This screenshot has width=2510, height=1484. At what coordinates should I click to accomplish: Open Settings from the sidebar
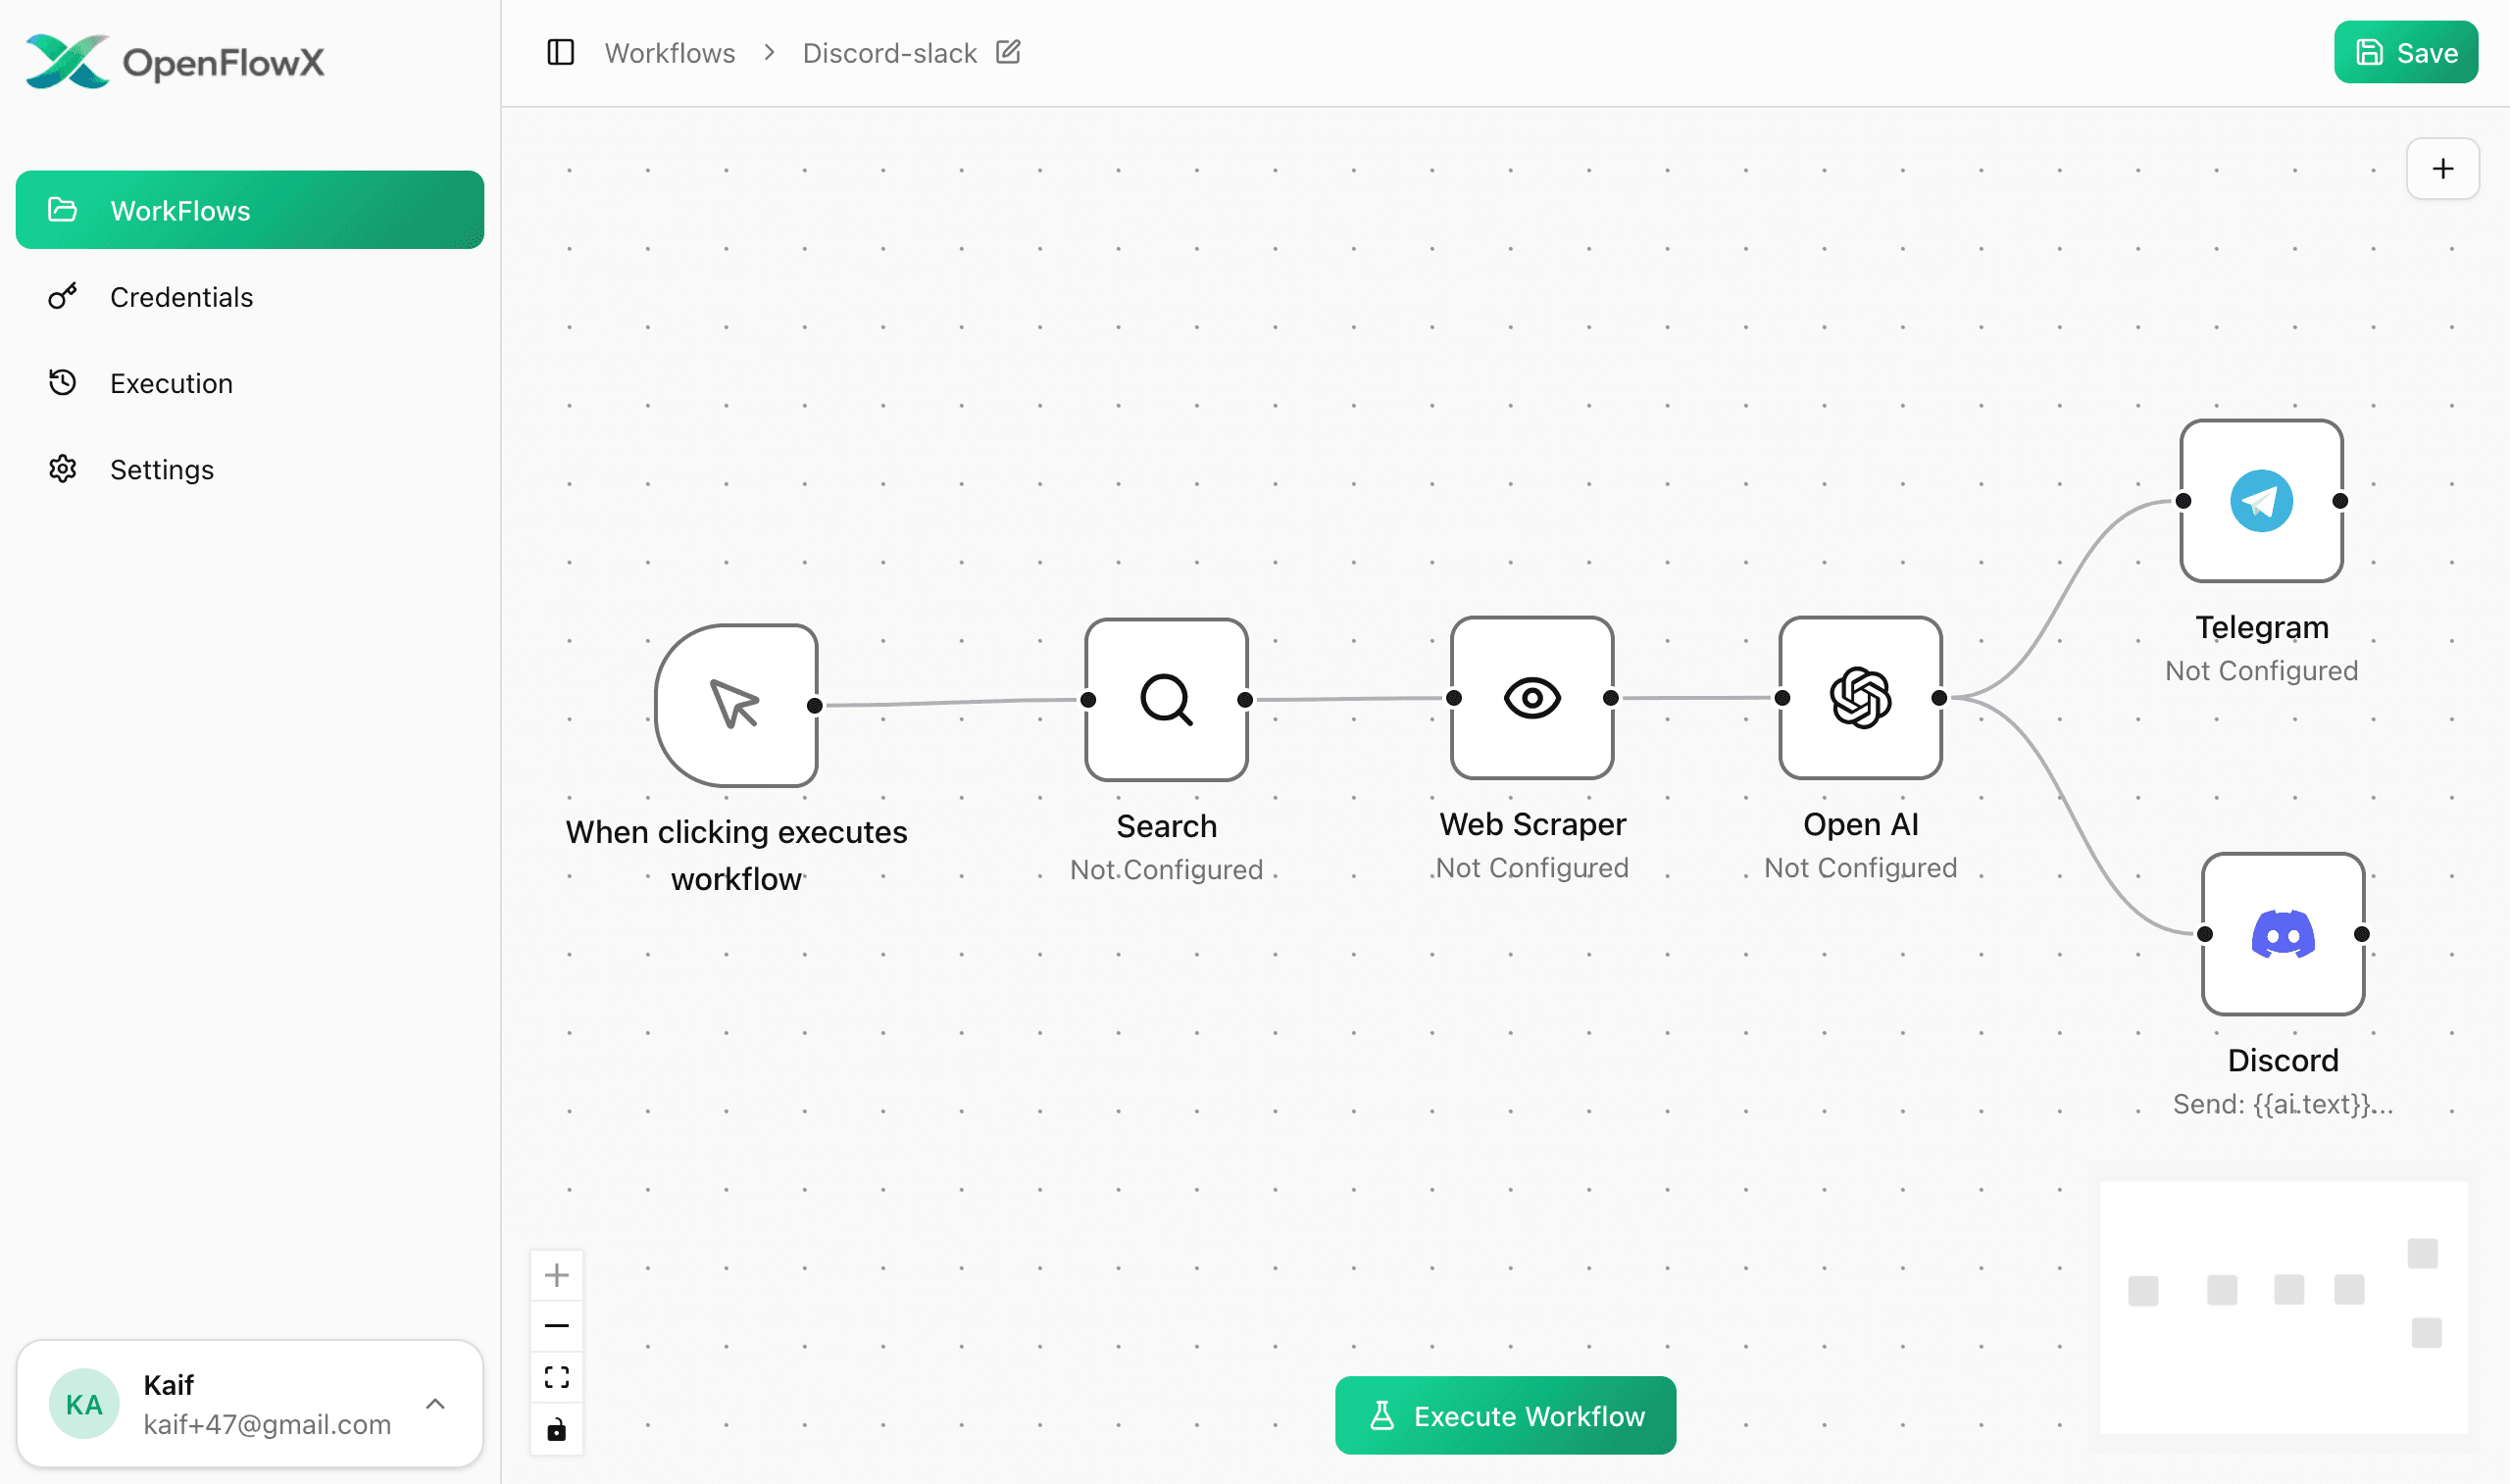(x=63, y=468)
